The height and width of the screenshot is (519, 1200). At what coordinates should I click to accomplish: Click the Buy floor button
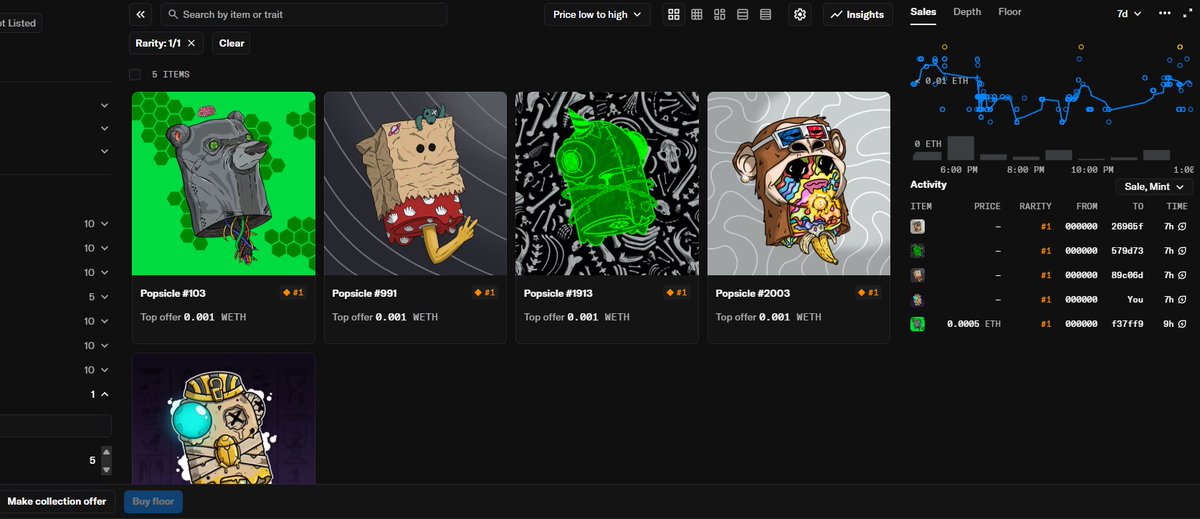(x=153, y=501)
